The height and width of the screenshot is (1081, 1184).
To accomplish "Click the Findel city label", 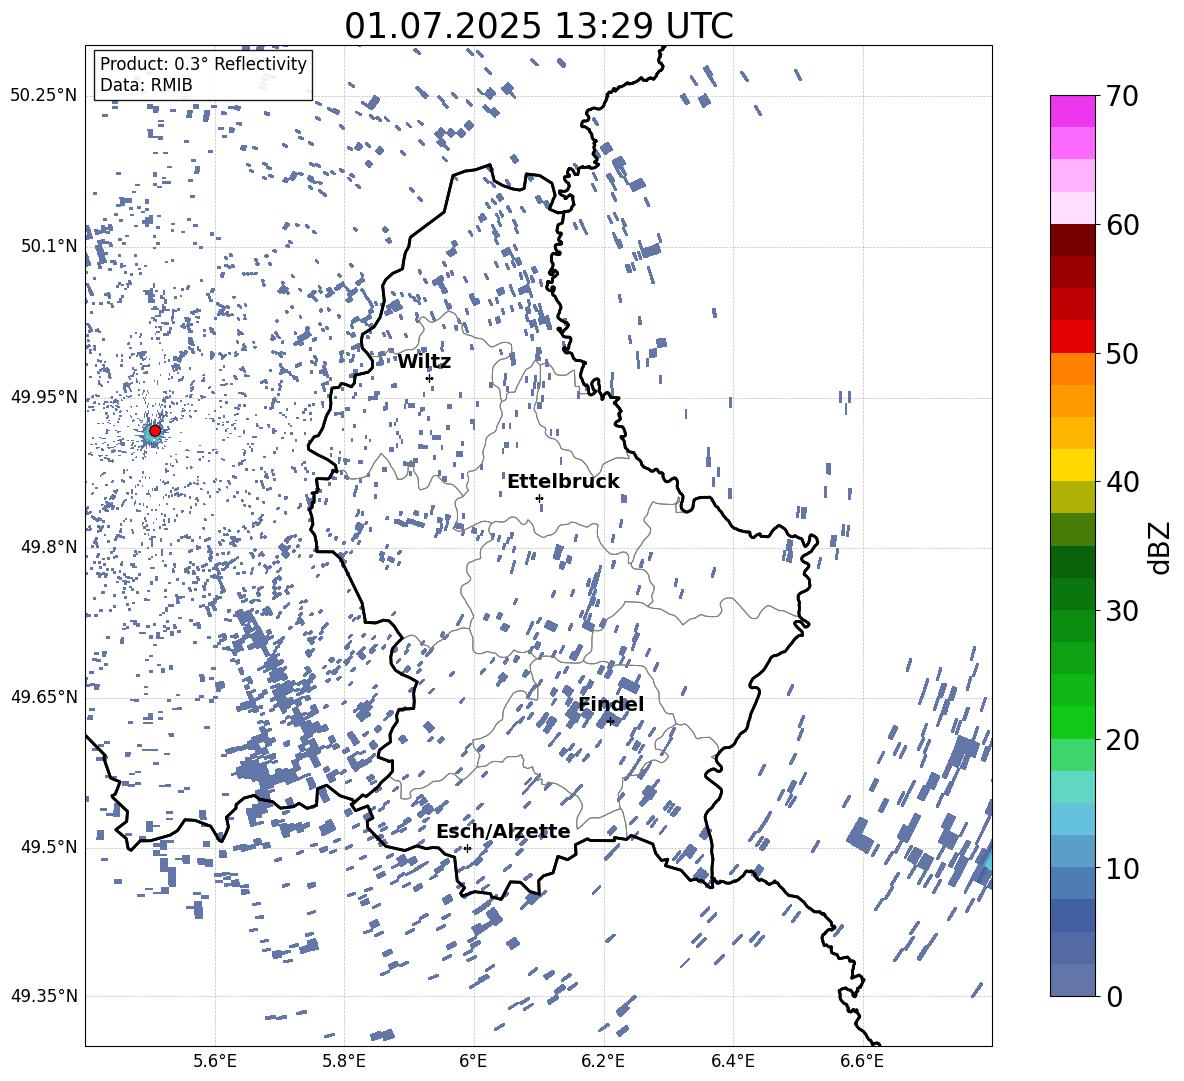I will pos(612,704).
